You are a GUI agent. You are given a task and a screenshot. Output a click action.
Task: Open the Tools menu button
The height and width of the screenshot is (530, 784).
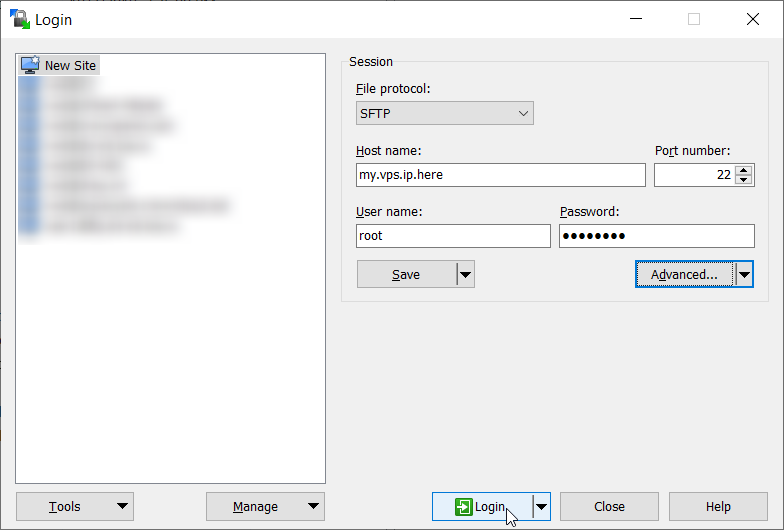[x=75, y=506]
